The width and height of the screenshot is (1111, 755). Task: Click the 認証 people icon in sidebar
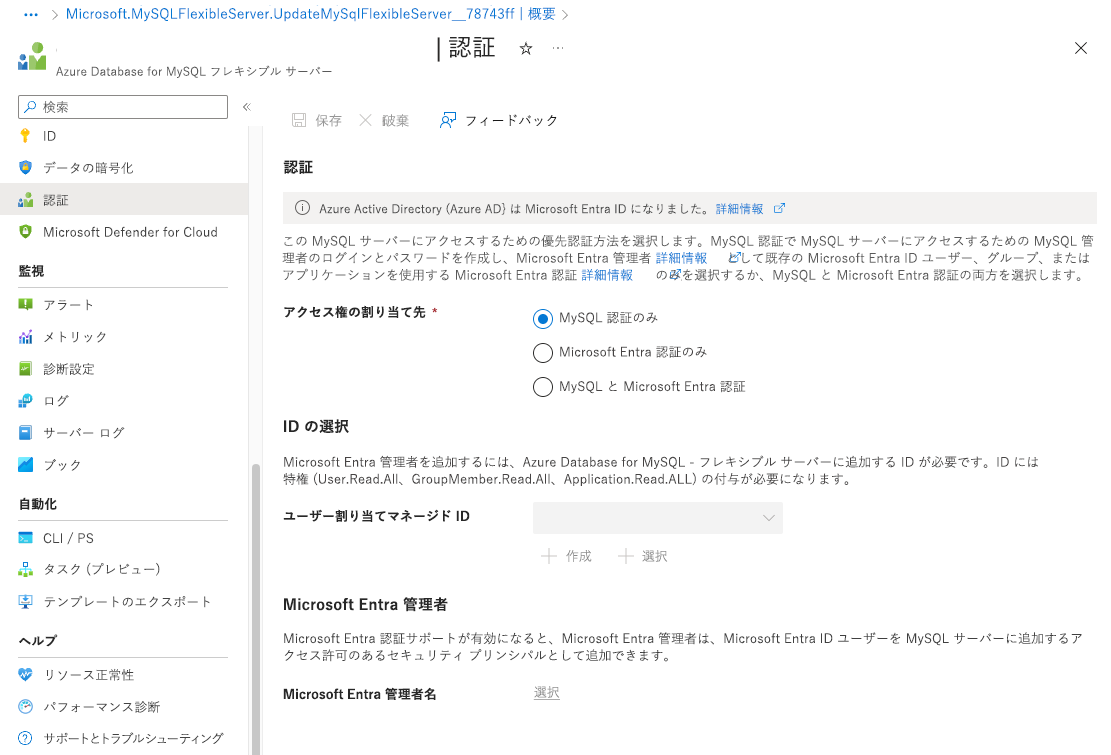pyautogui.click(x=26, y=200)
